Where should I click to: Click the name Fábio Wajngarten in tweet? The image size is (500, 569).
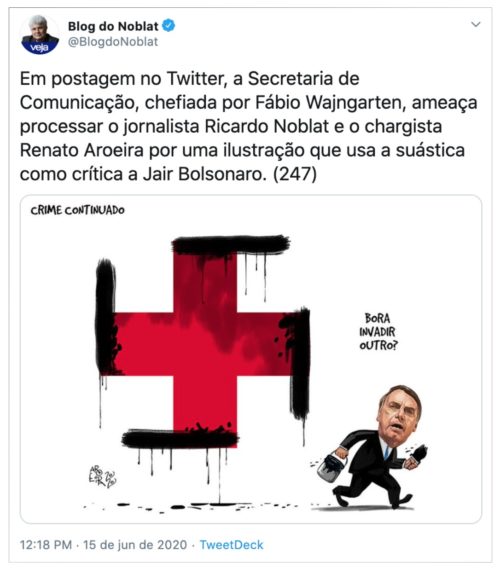click(x=330, y=103)
